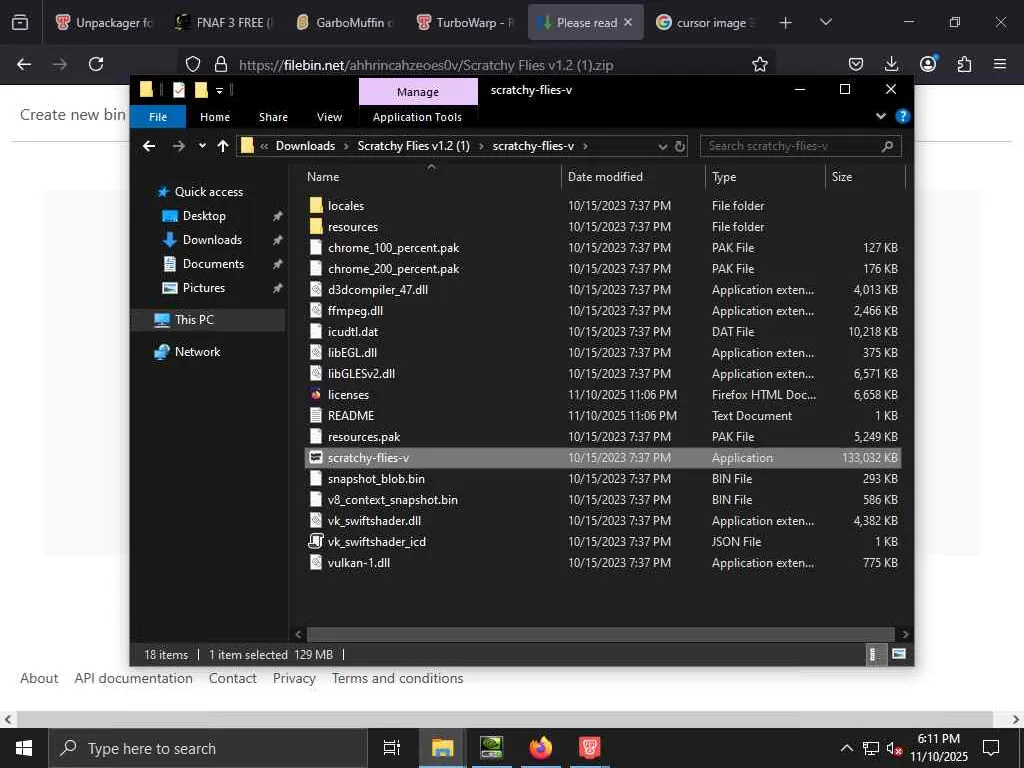
Task: Click the Downloads breadcrumb in address bar
Action: click(x=305, y=146)
